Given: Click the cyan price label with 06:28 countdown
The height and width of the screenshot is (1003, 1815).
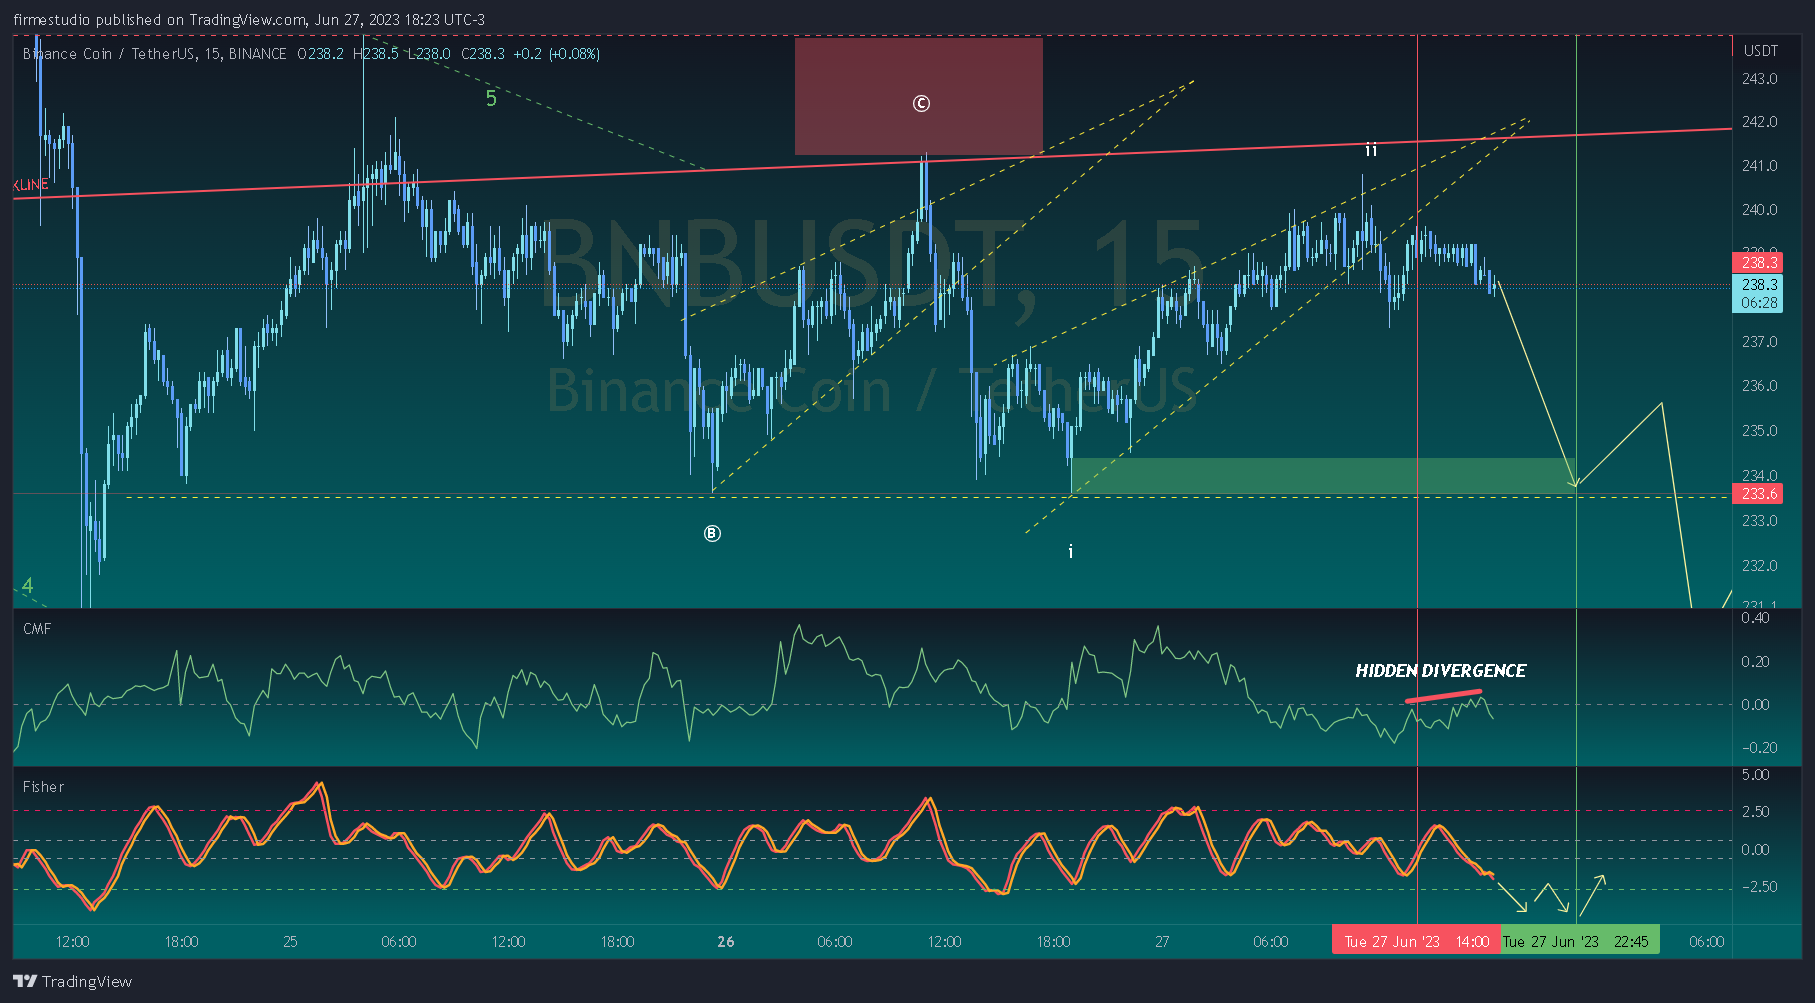Looking at the screenshot, I should click(1758, 293).
